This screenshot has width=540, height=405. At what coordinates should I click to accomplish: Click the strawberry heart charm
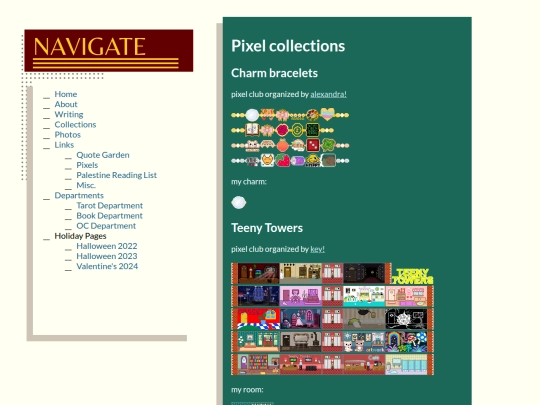[283, 160]
